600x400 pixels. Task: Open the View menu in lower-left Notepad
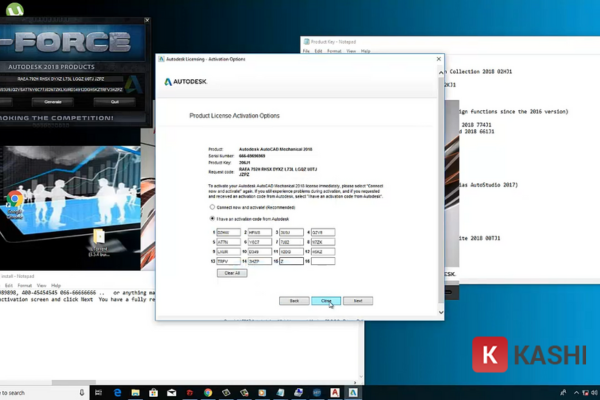coord(39,285)
